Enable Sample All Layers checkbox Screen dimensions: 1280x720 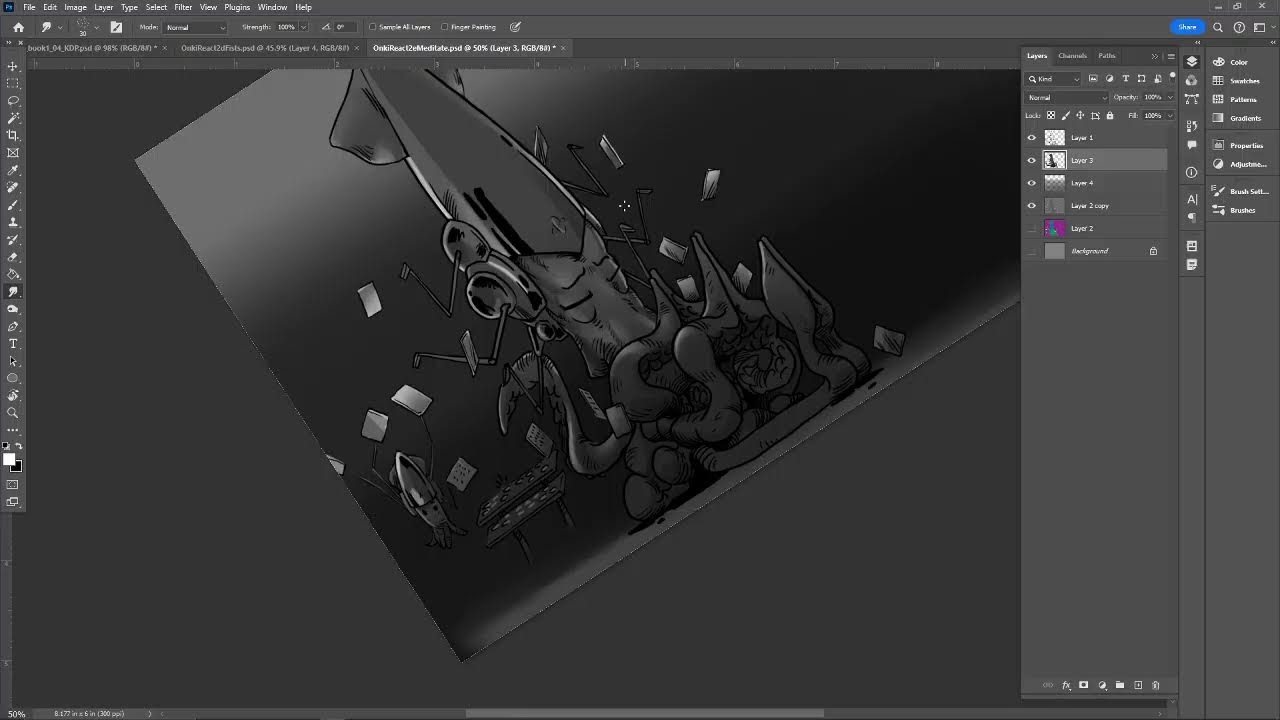coord(373,27)
